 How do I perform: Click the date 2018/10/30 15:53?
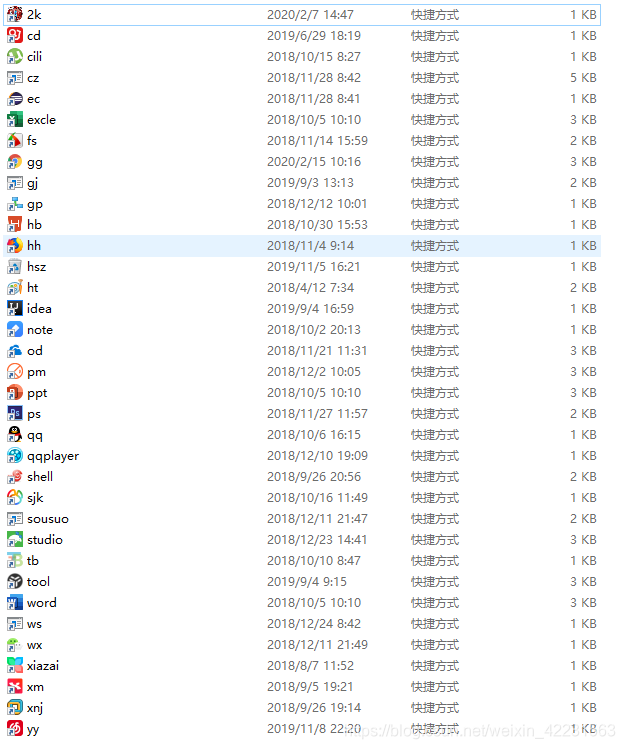click(x=317, y=225)
